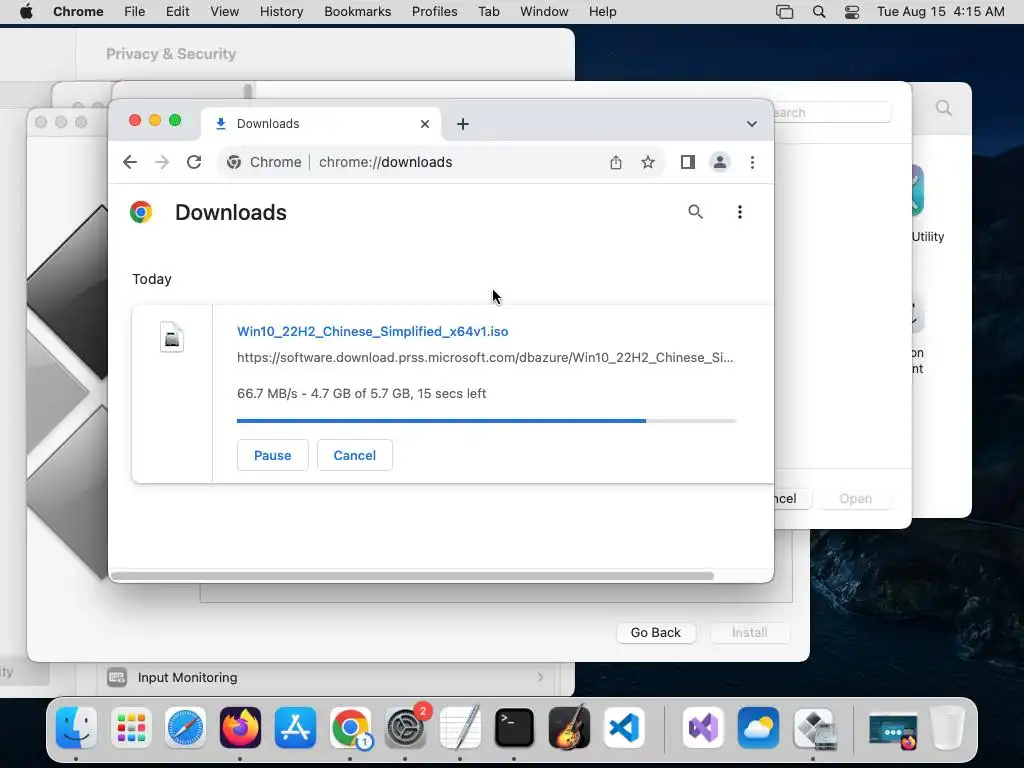
Task: Open the Apple menu
Action: click(26, 12)
